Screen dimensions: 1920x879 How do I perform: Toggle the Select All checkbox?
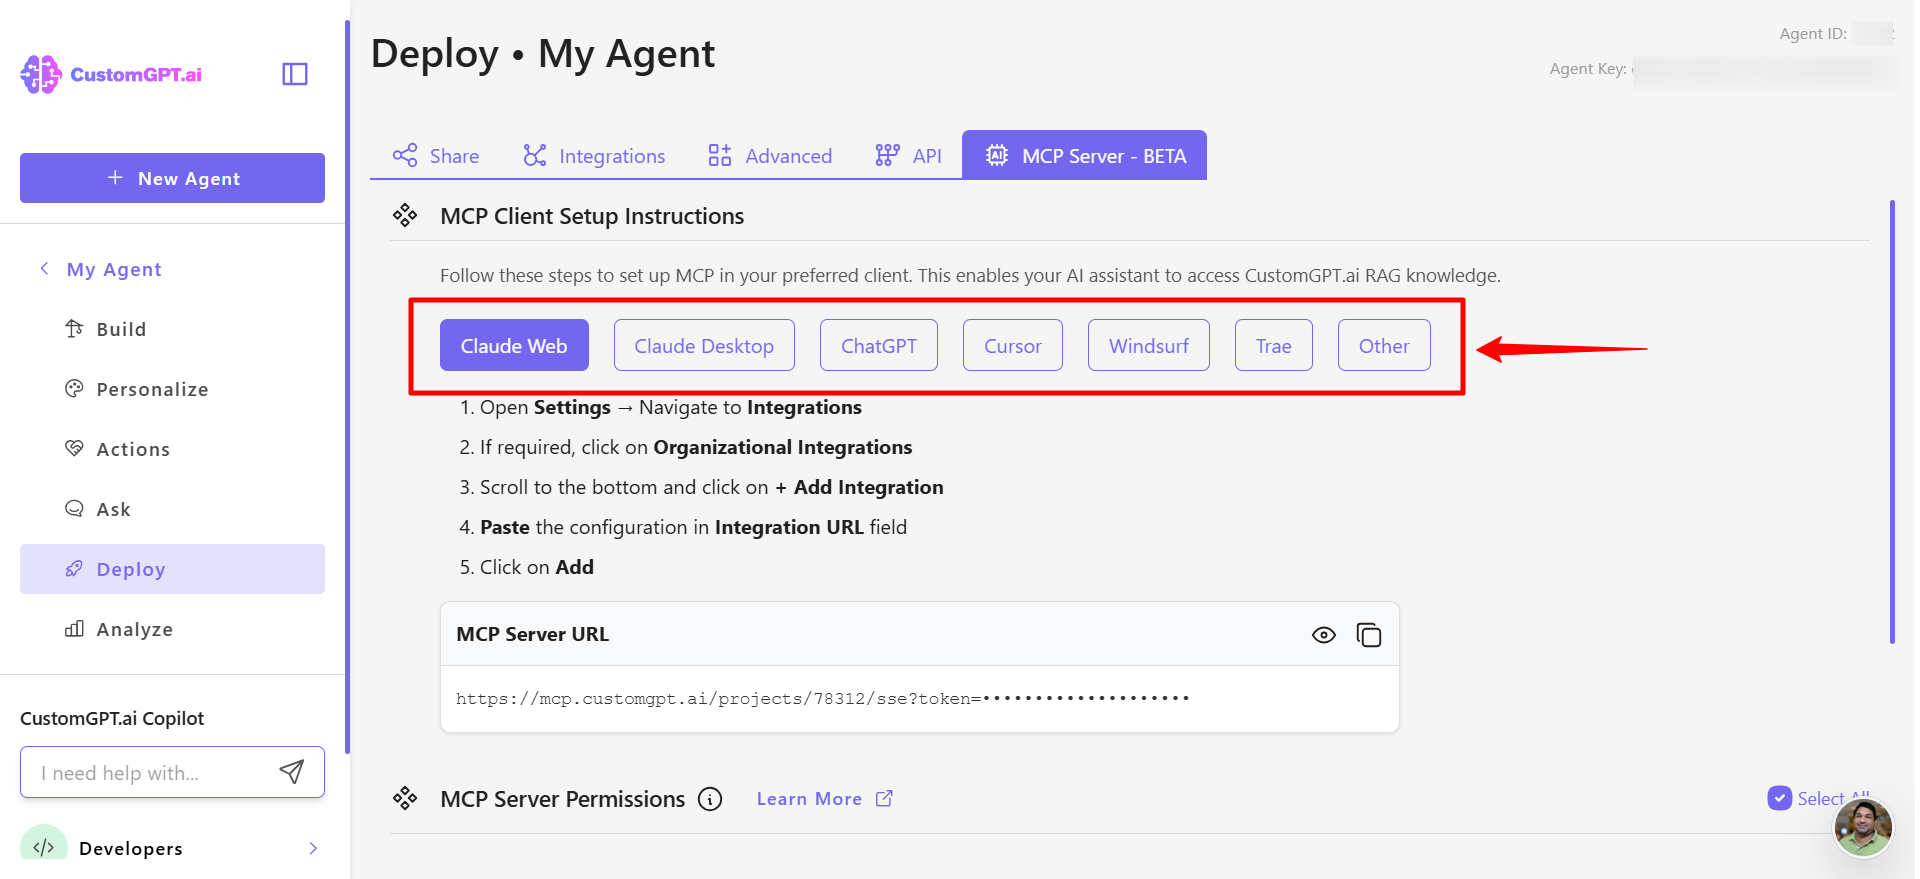(x=1780, y=798)
